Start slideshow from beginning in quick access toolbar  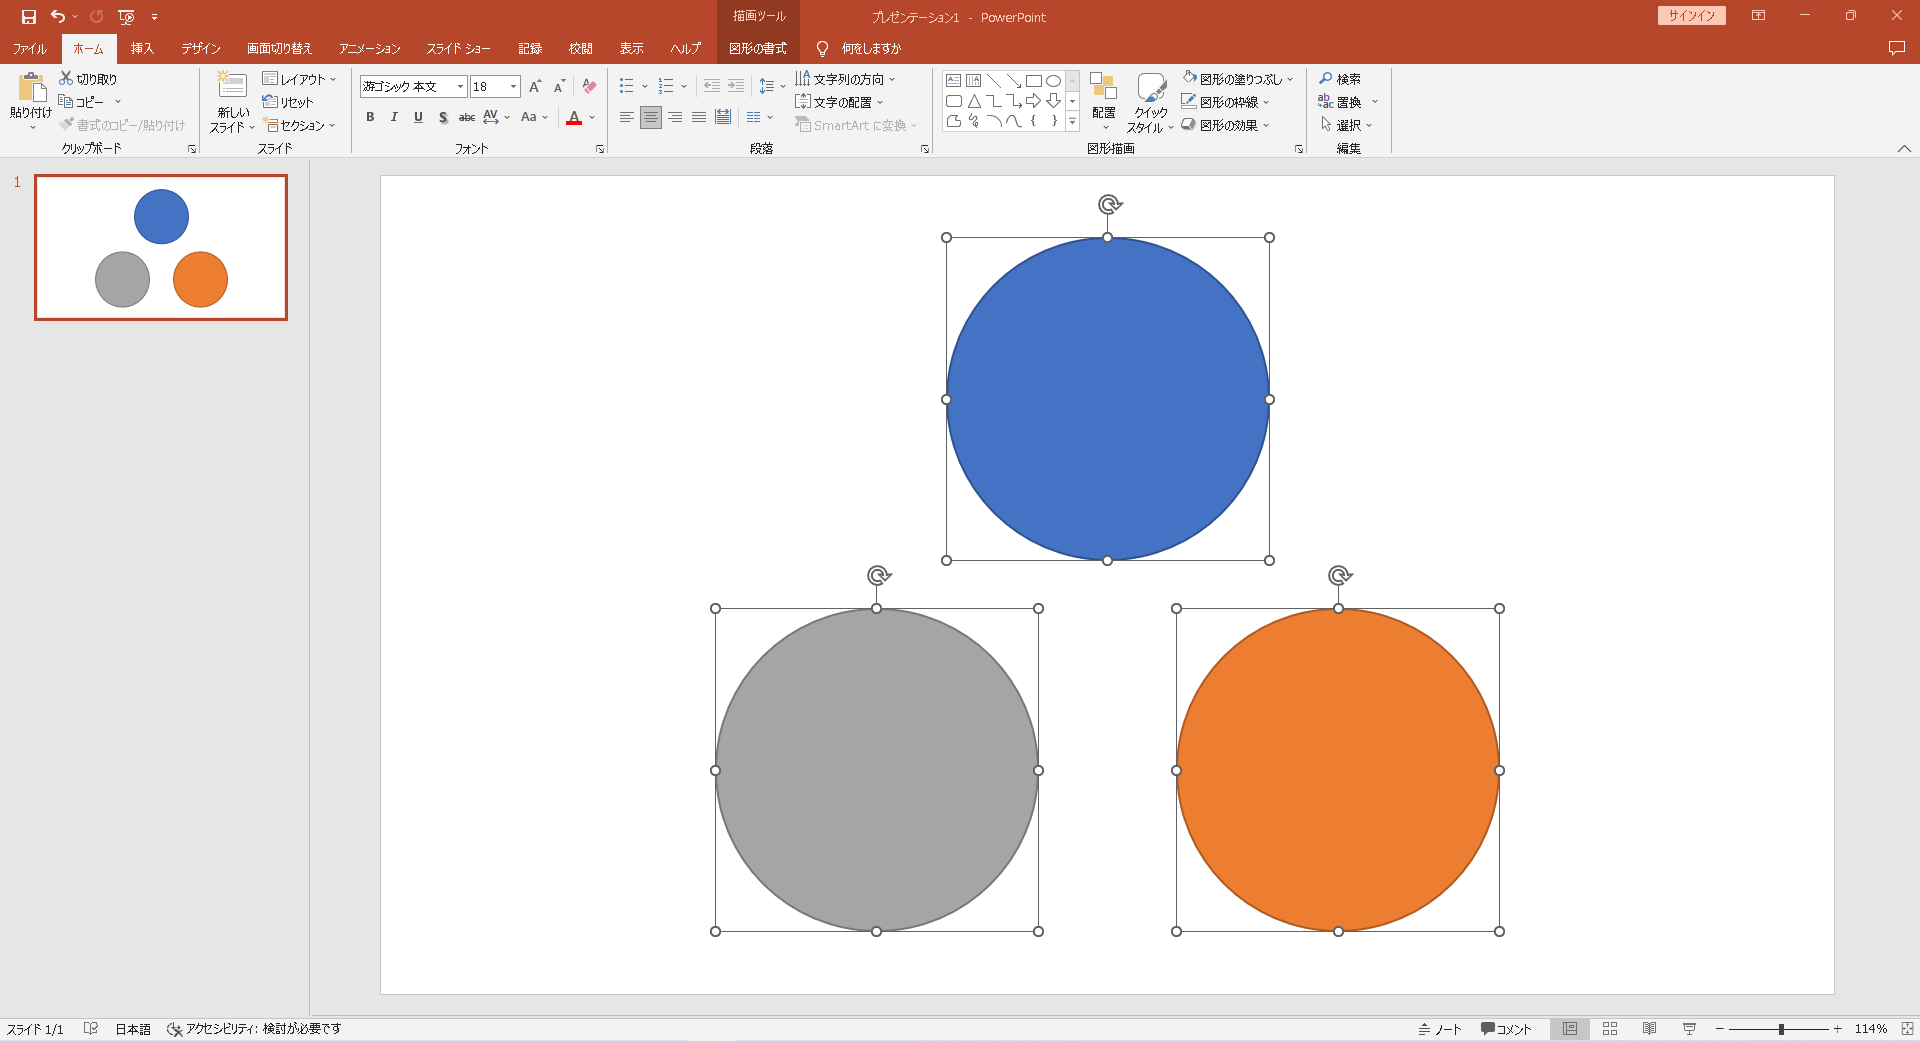pyautogui.click(x=126, y=17)
